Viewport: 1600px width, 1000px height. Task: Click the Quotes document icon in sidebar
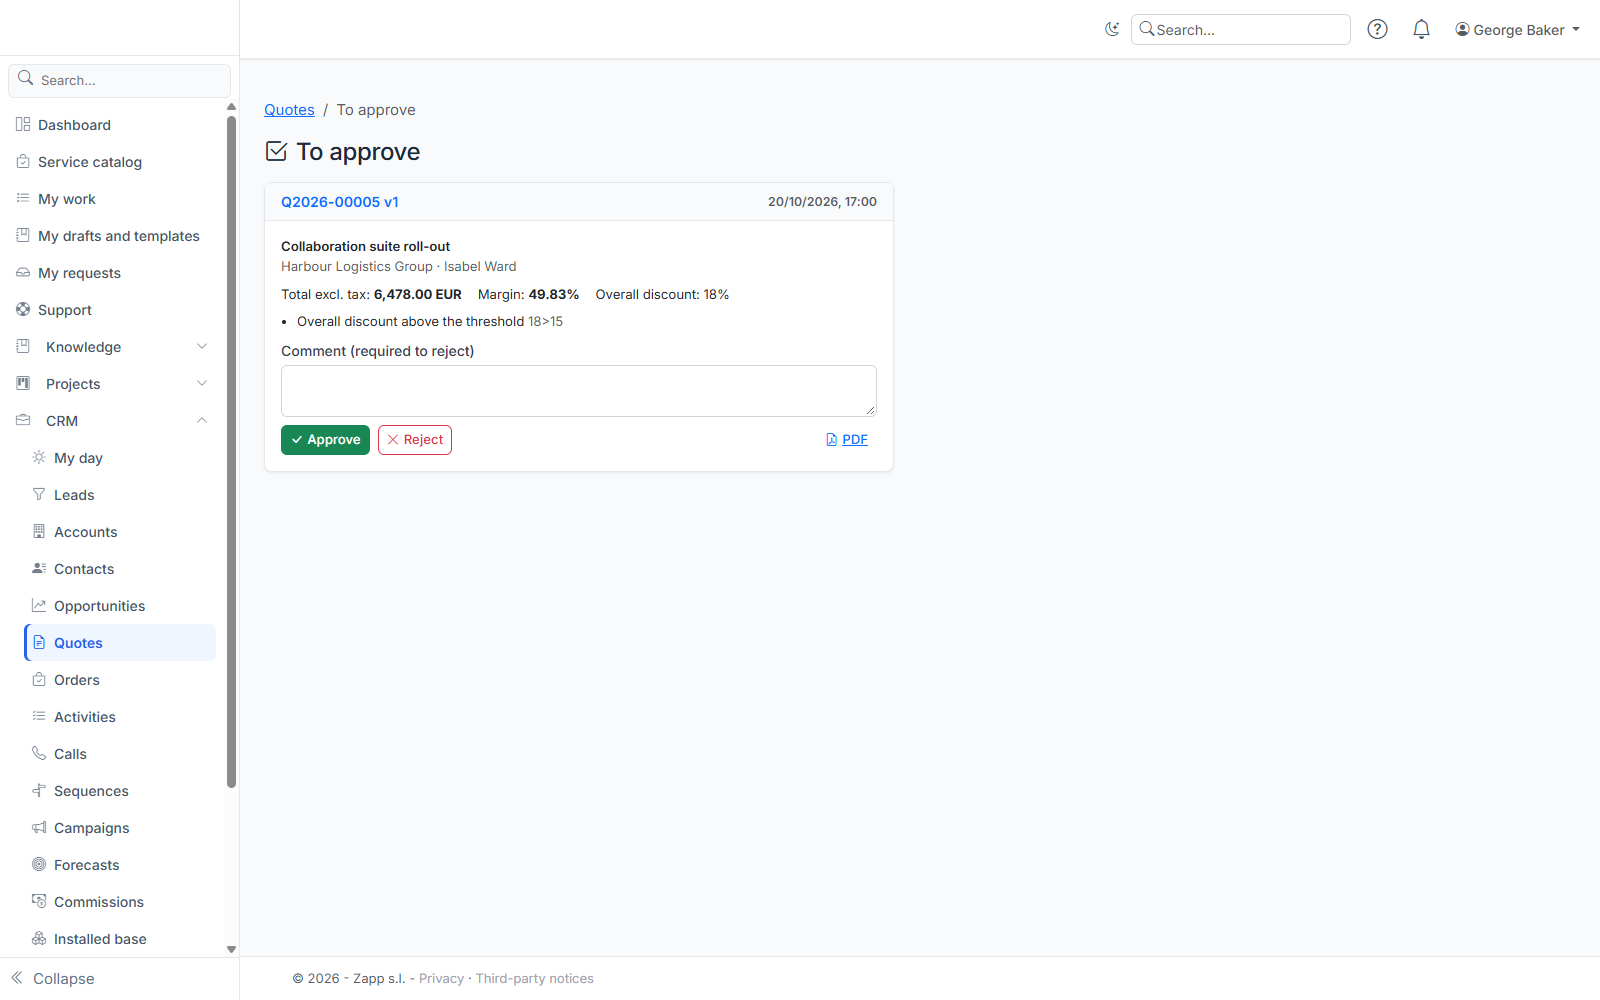tap(39, 643)
